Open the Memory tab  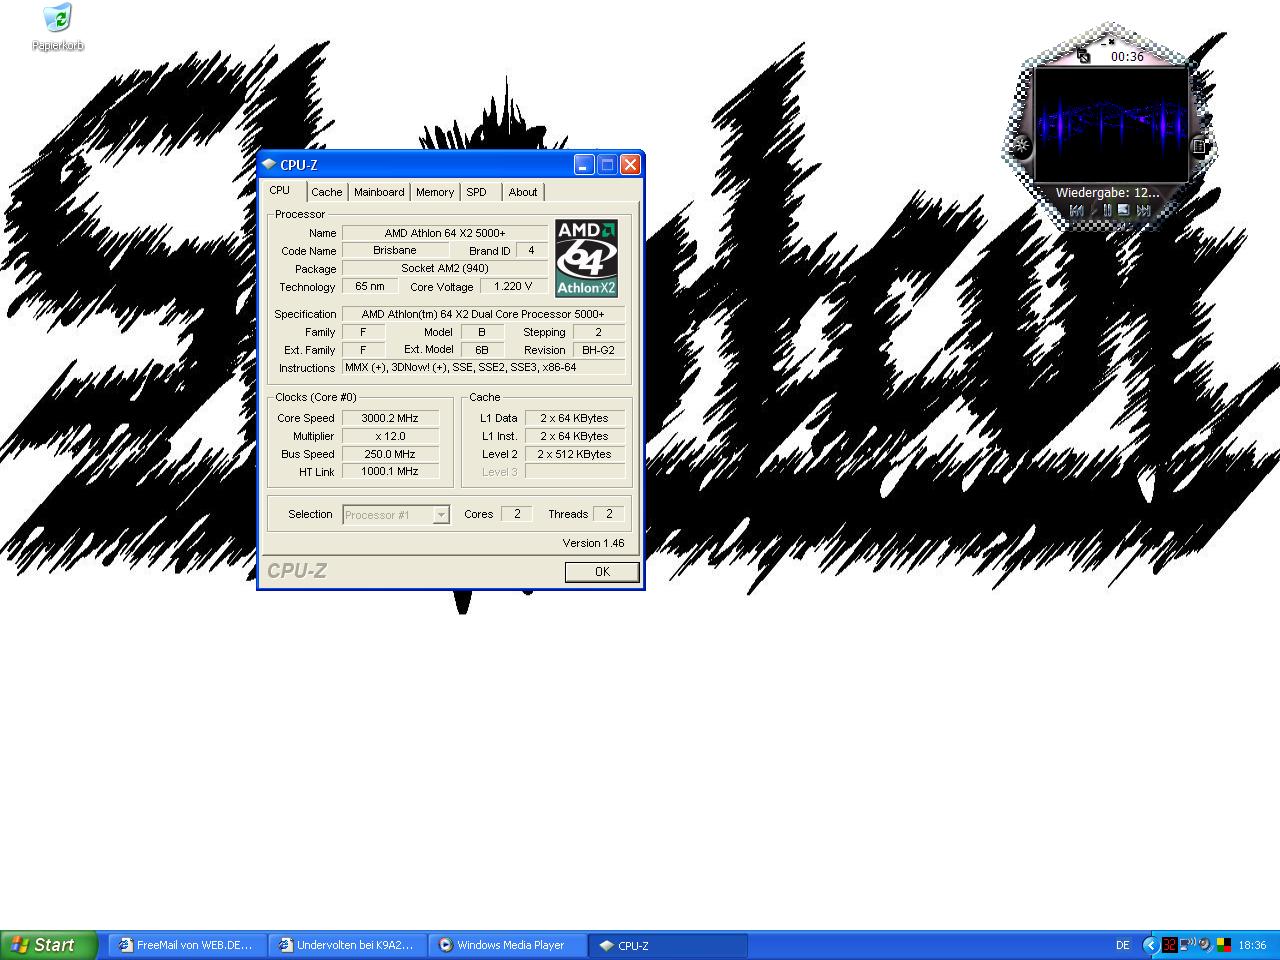pos(435,192)
